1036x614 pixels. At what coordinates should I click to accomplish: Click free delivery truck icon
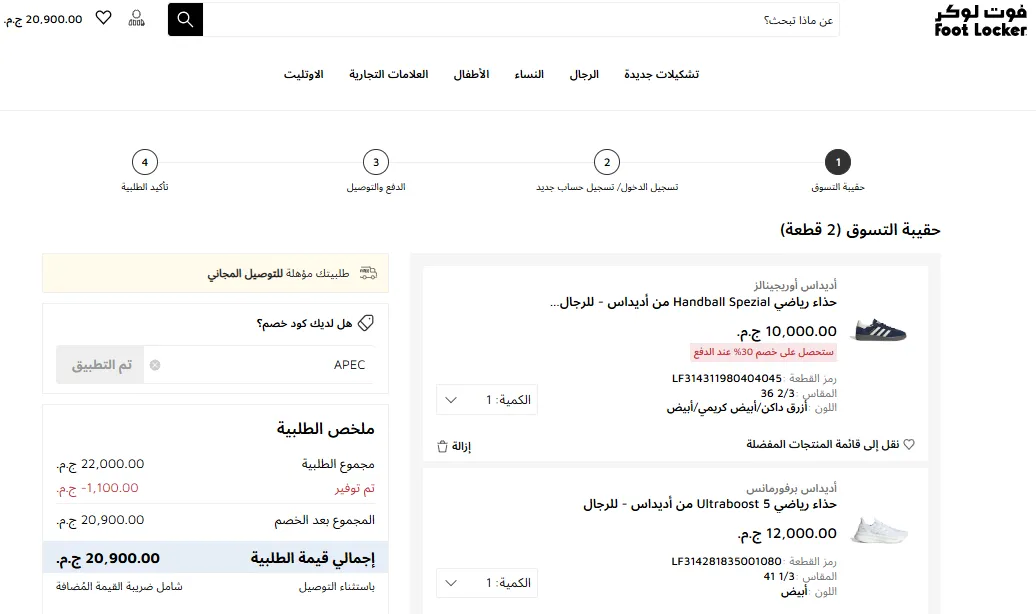368,273
